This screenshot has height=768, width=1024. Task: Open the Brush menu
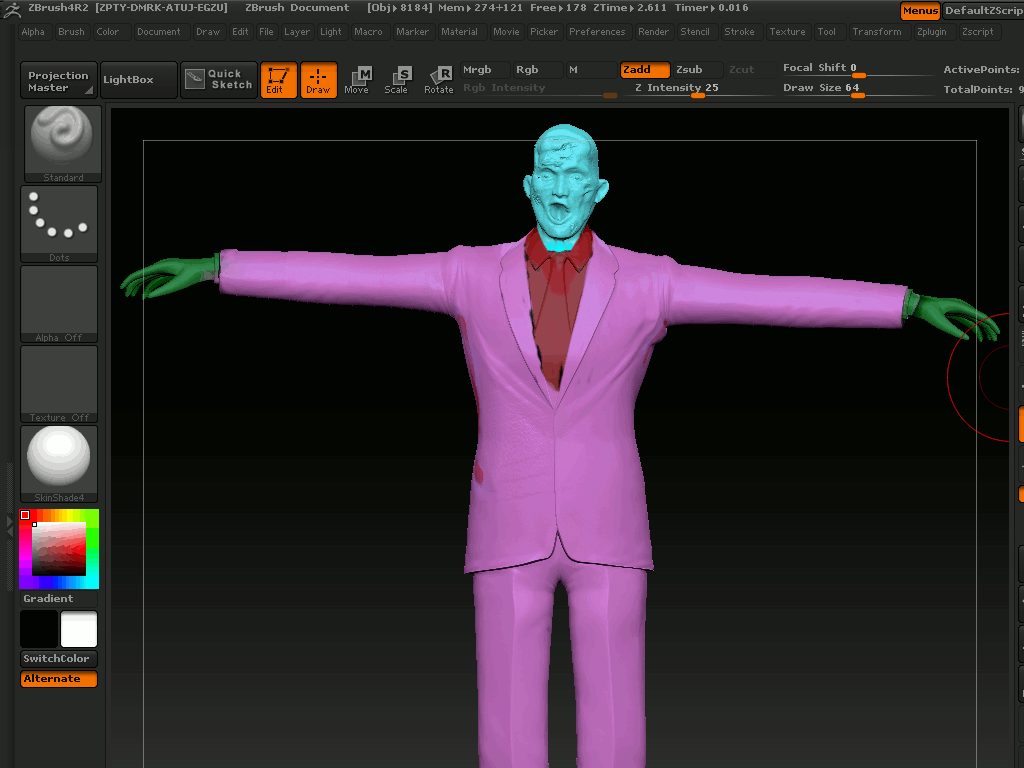point(71,32)
